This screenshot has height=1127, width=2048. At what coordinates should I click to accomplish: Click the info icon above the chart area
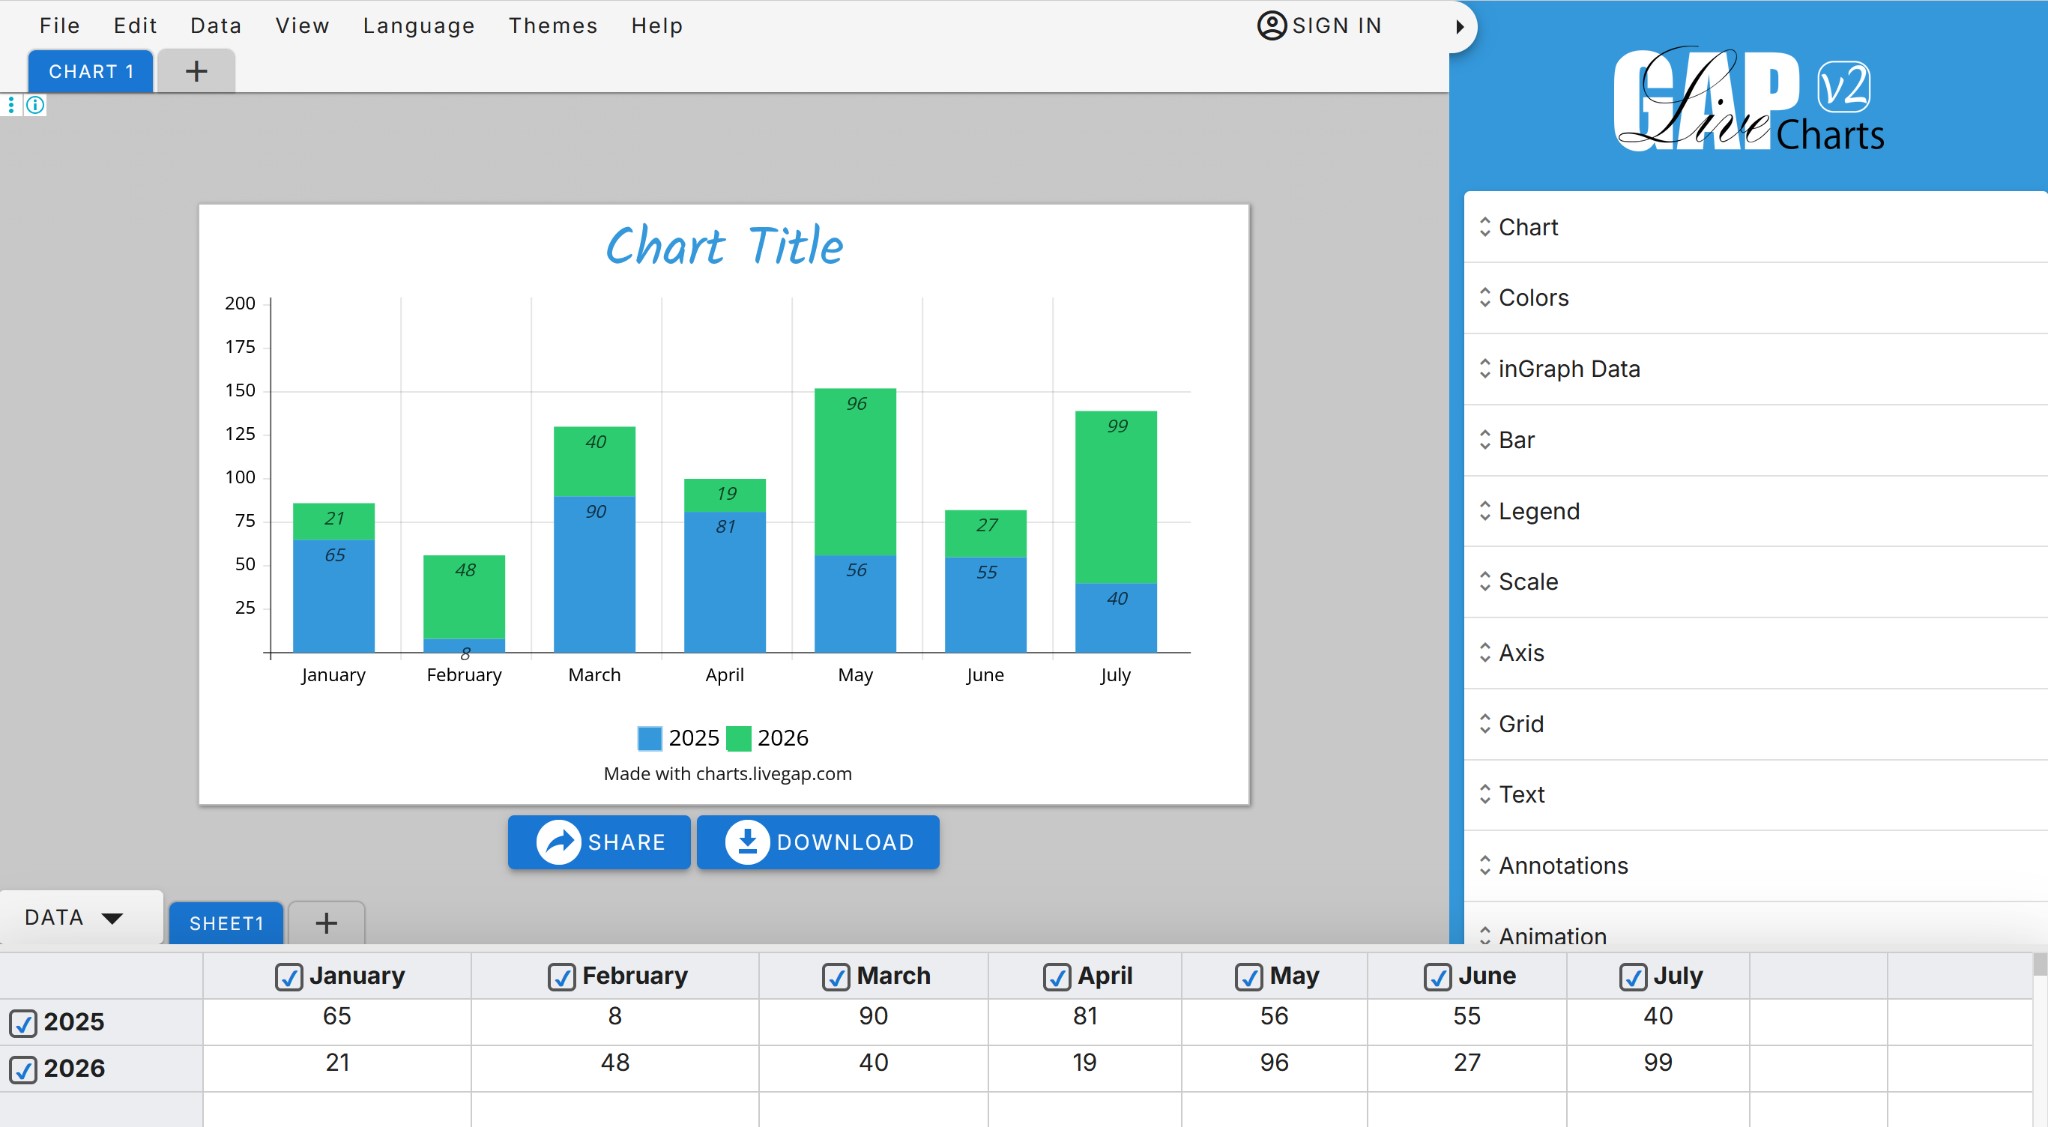click(x=36, y=105)
